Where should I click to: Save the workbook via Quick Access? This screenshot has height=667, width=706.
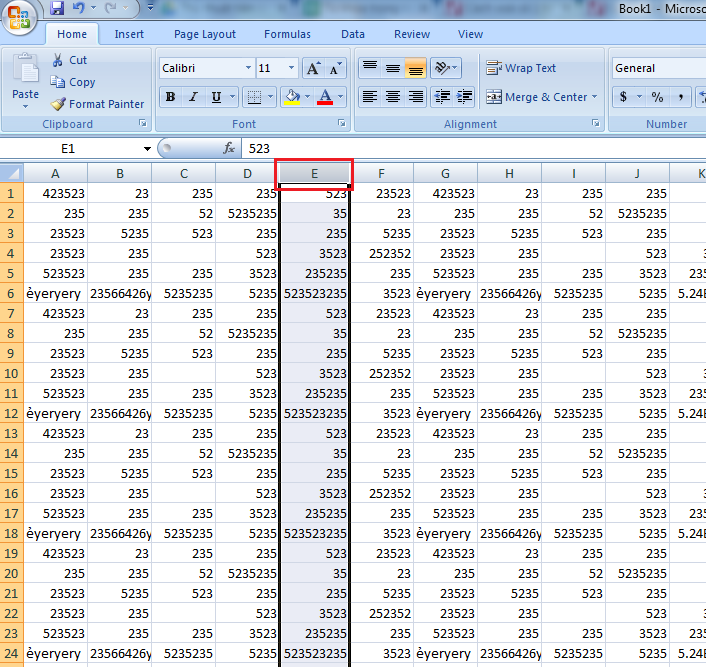click(x=57, y=8)
